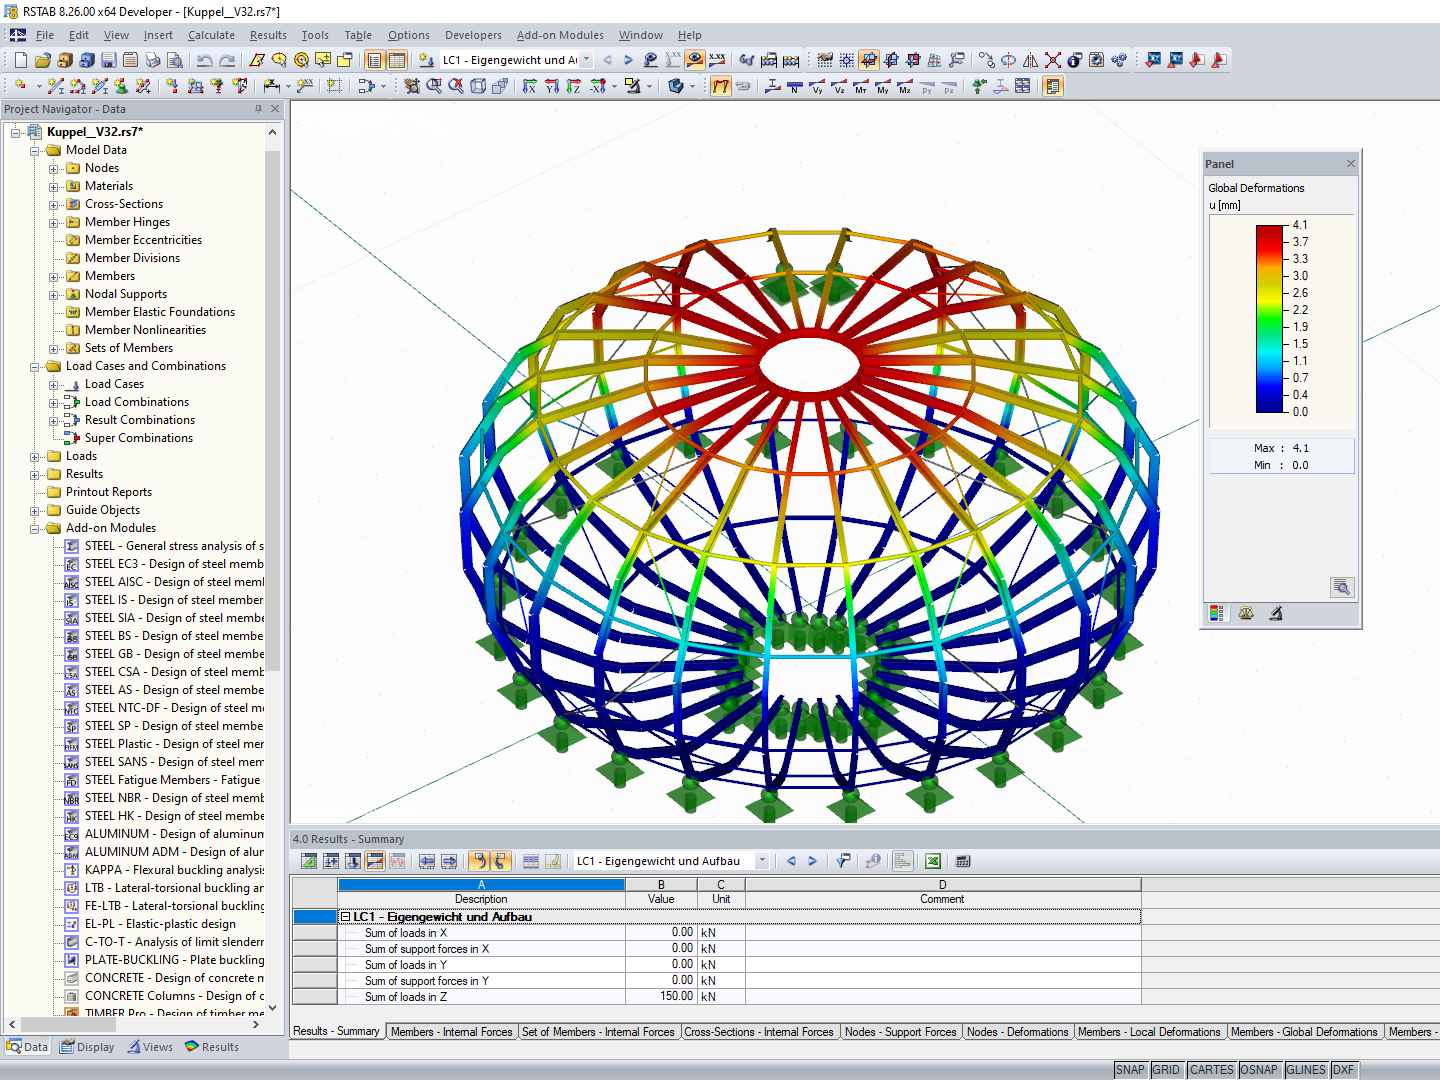Toggle the deformation display button in second toolbar

[x=721, y=86]
